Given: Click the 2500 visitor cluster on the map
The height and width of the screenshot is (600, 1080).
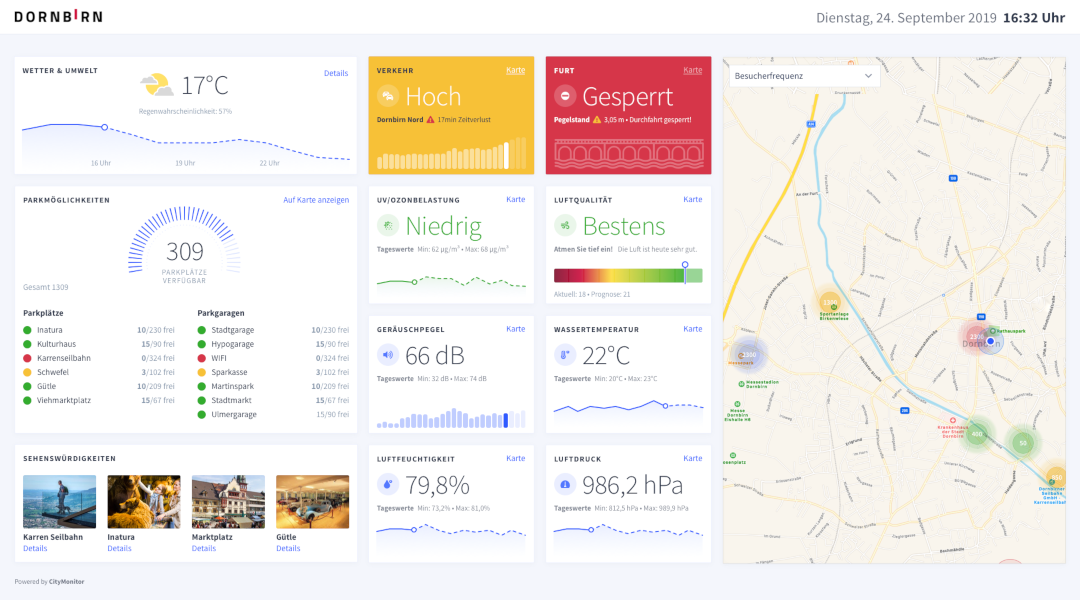Looking at the screenshot, I should tap(748, 354).
